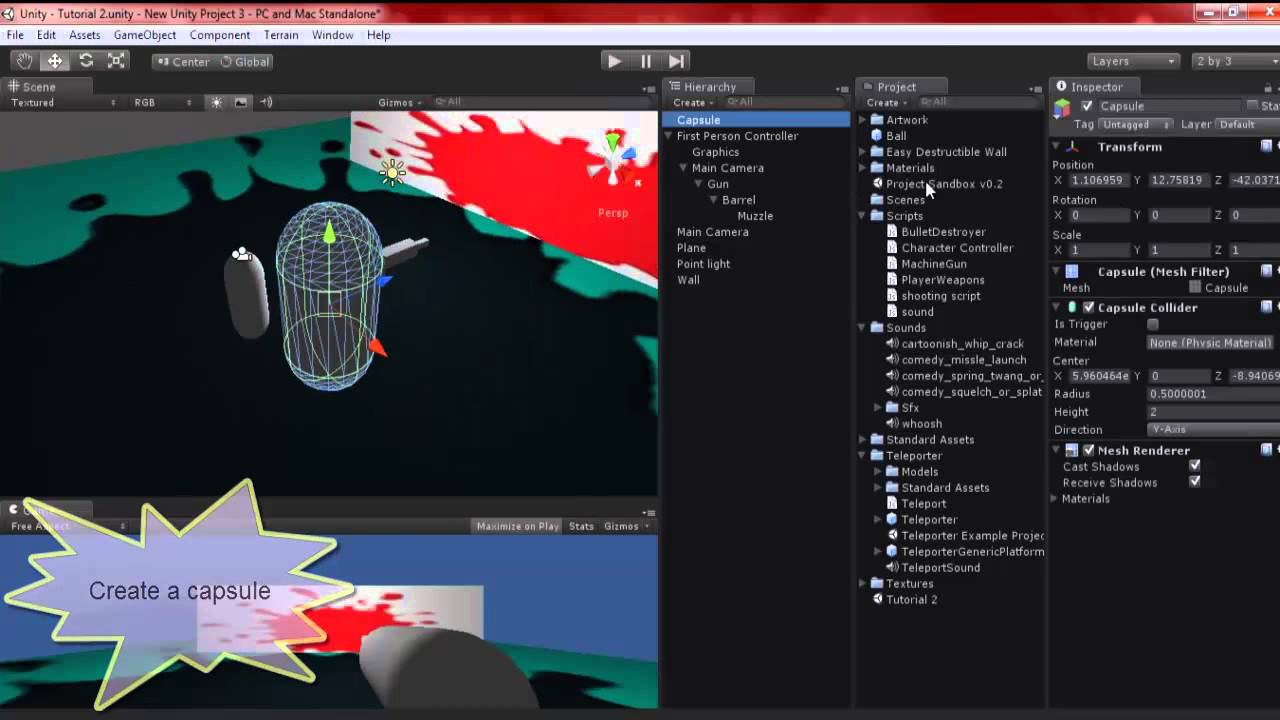
Task: Click the Step frame button
Action: click(x=677, y=61)
